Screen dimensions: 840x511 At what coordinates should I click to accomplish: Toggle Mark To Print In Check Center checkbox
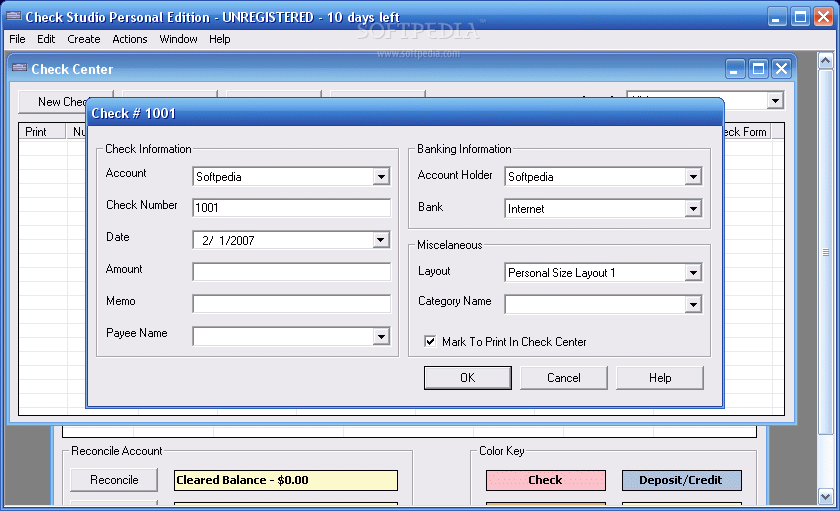[x=430, y=341]
